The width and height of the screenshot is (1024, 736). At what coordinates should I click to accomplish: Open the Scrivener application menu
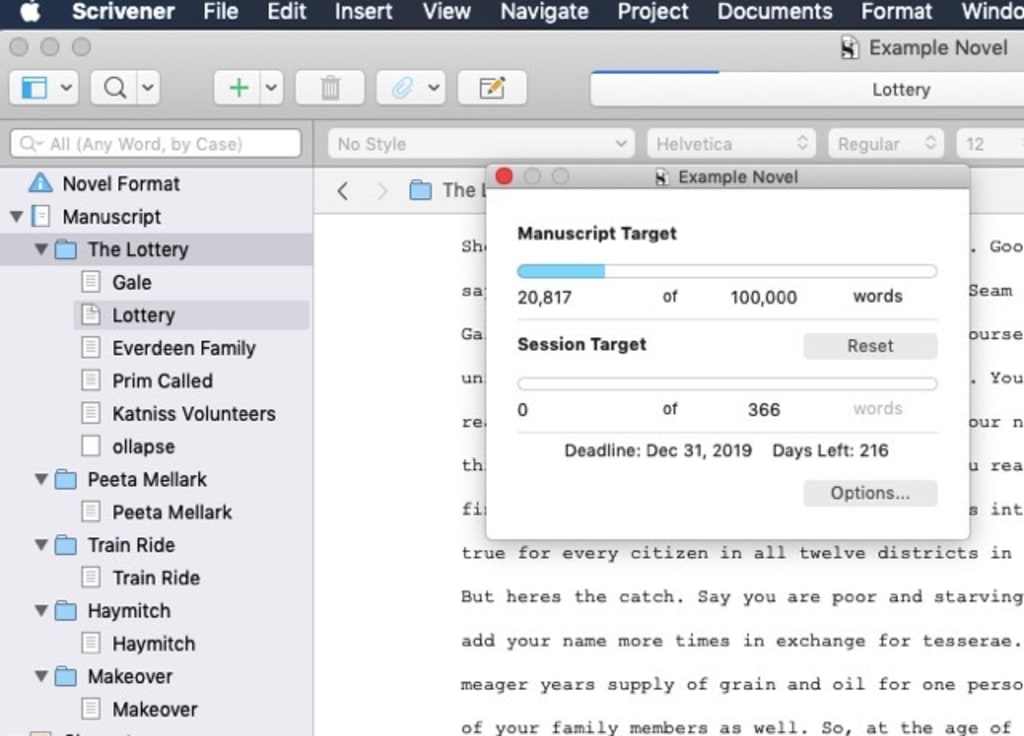tap(123, 12)
